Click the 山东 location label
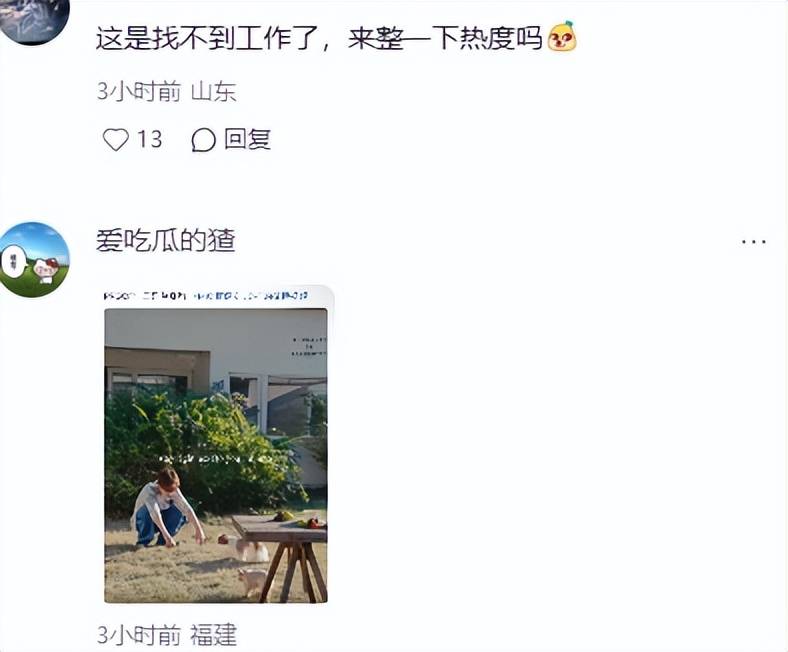This screenshot has width=788, height=652. (x=214, y=91)
